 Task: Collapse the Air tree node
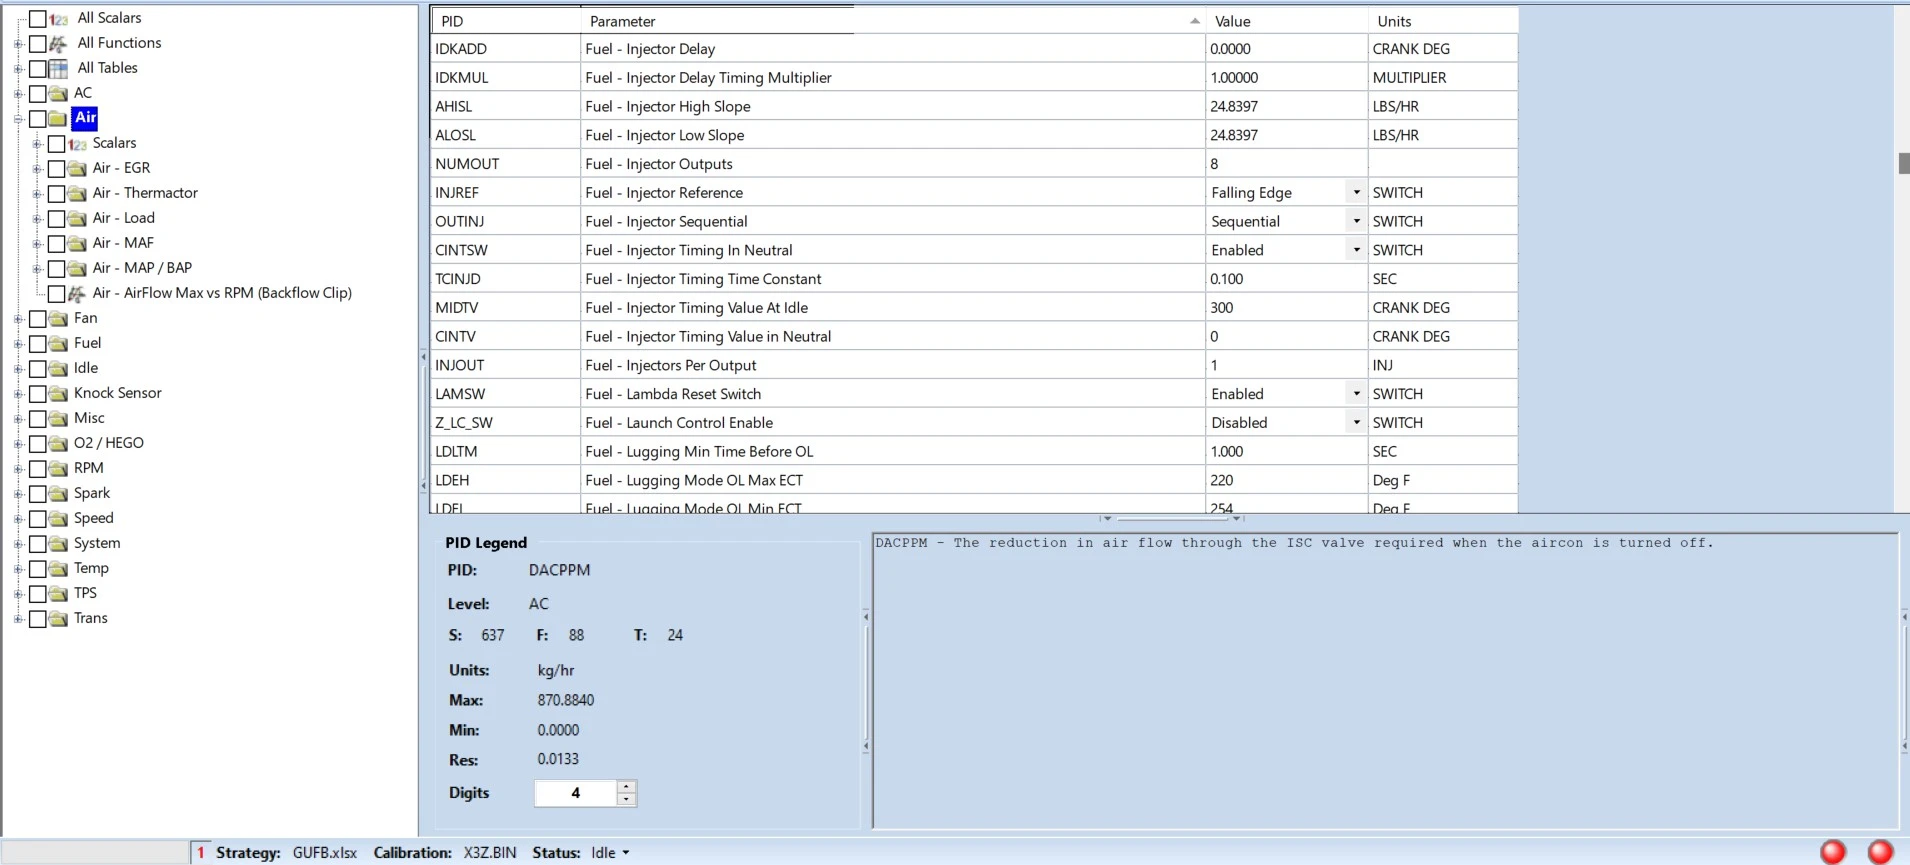[18, 119]
